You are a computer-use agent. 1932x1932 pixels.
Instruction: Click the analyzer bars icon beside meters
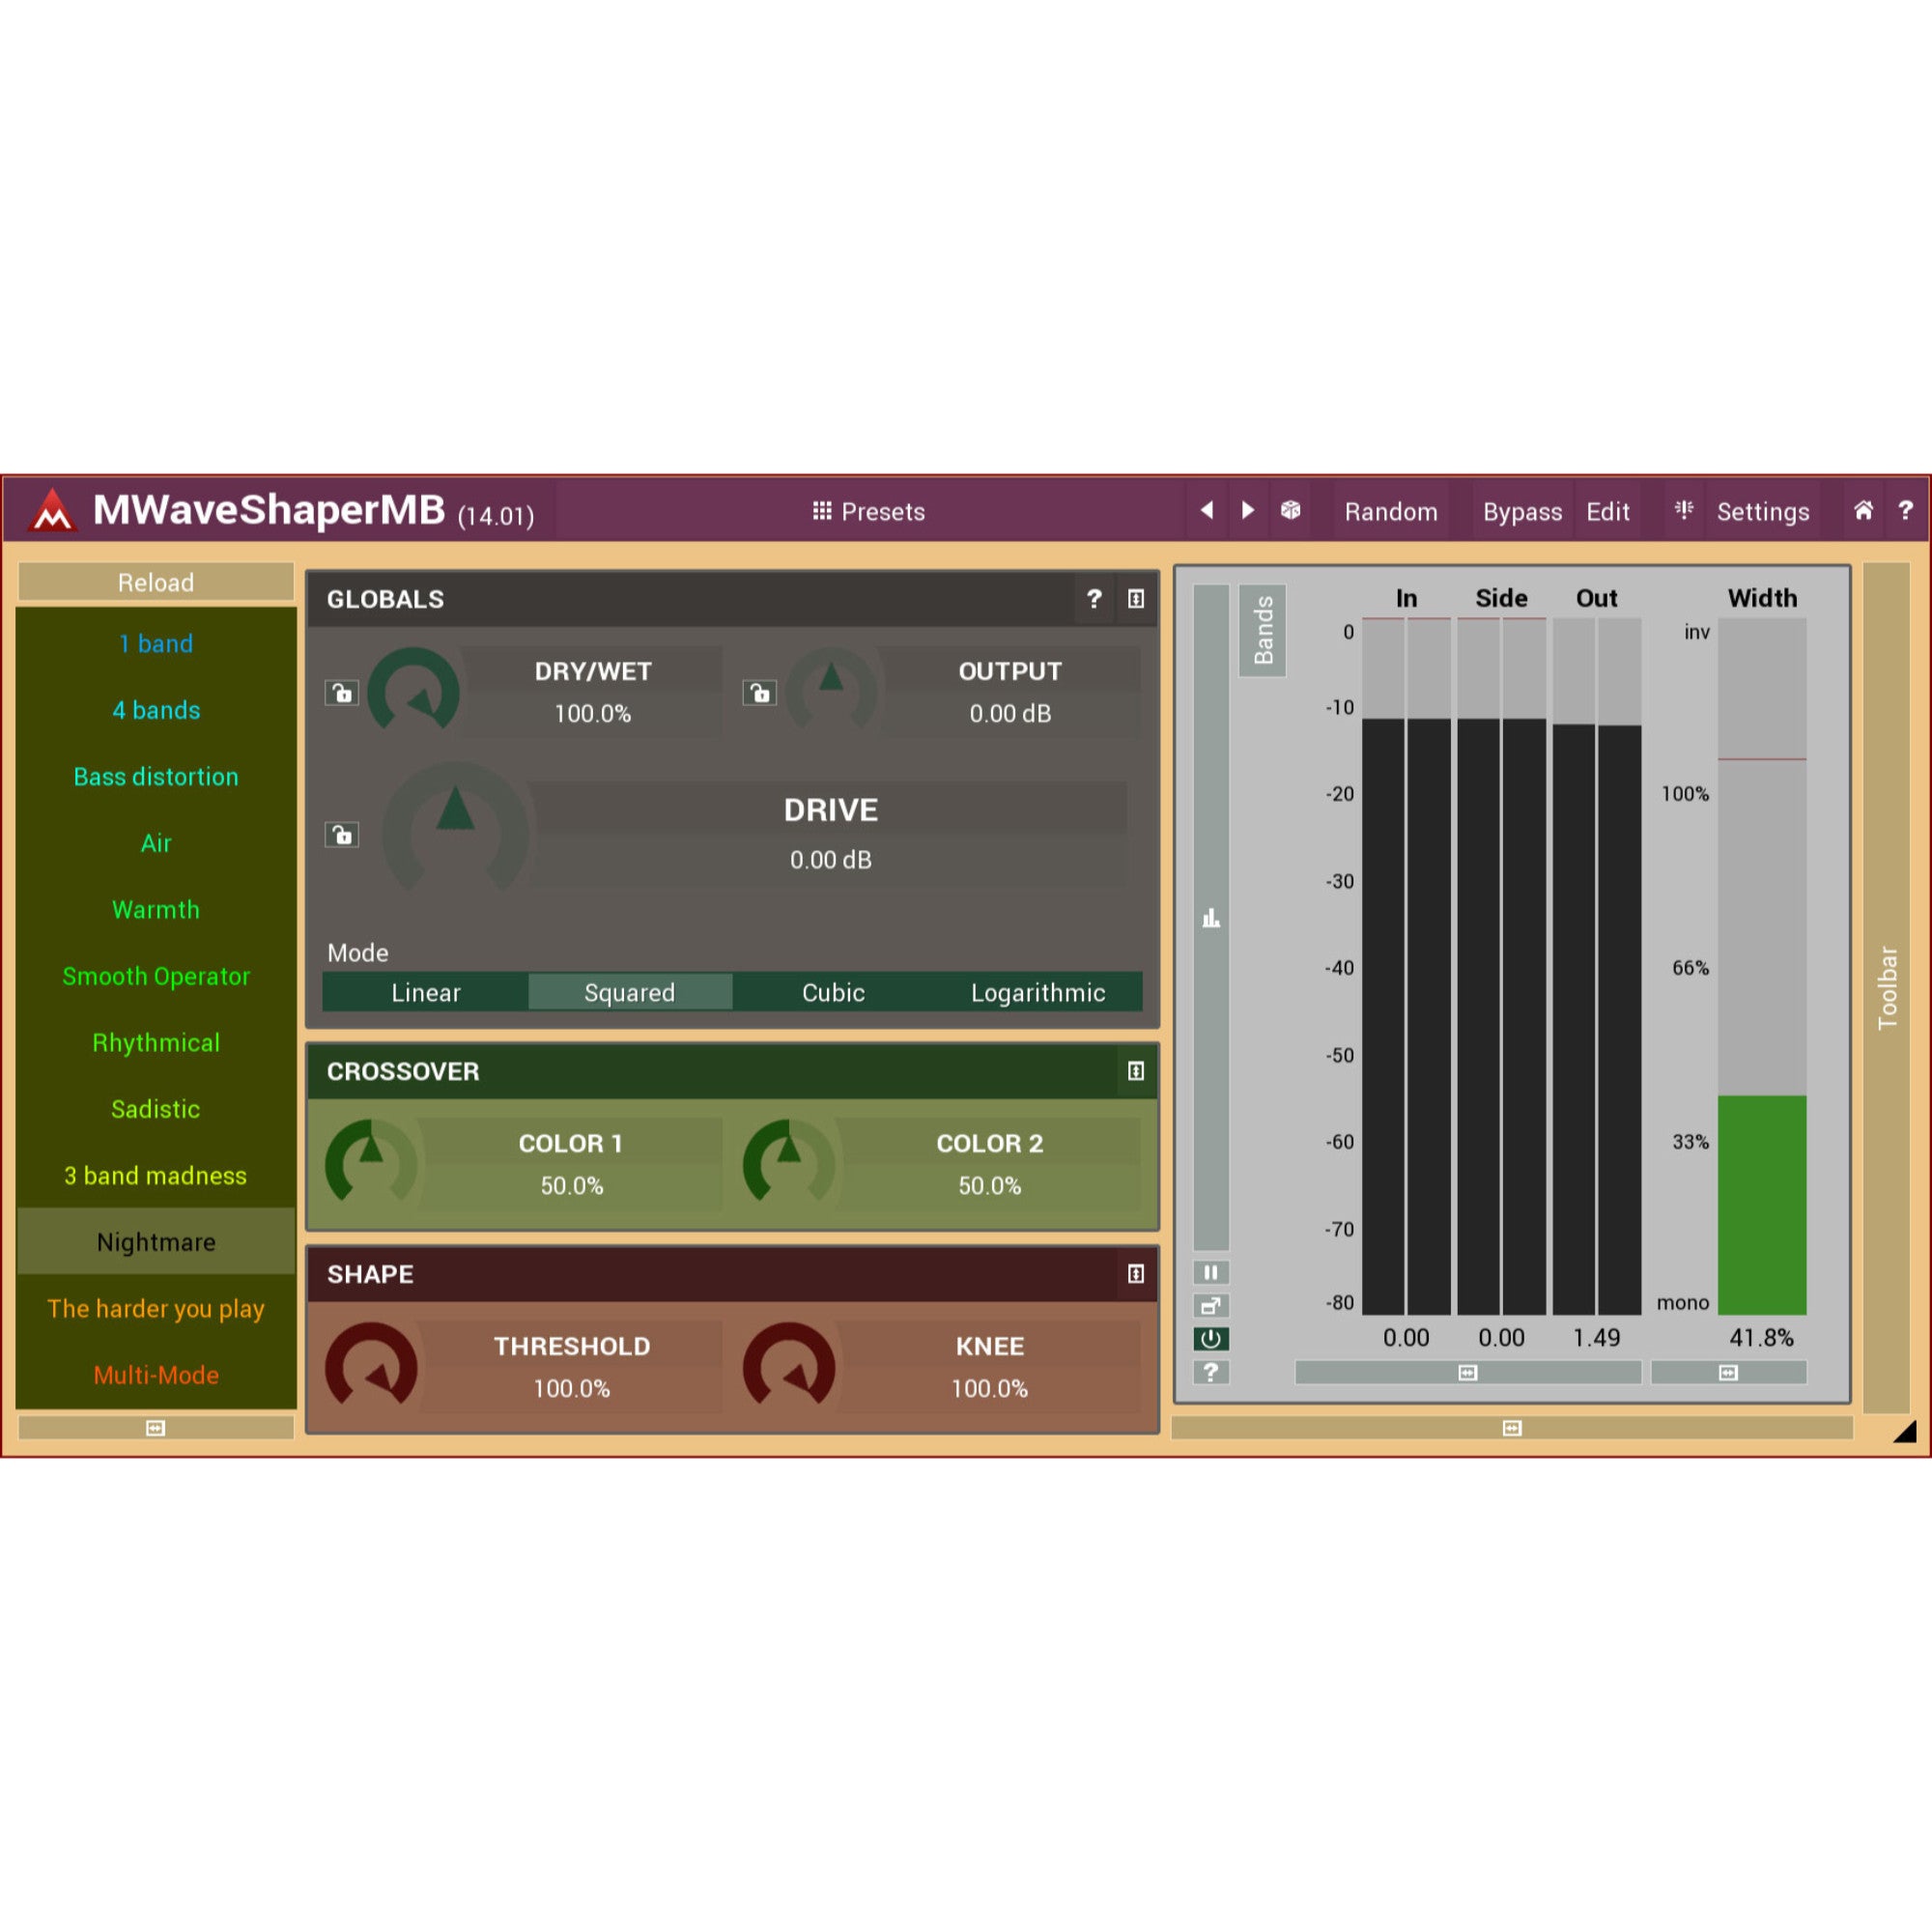[x=1211, y=918]
